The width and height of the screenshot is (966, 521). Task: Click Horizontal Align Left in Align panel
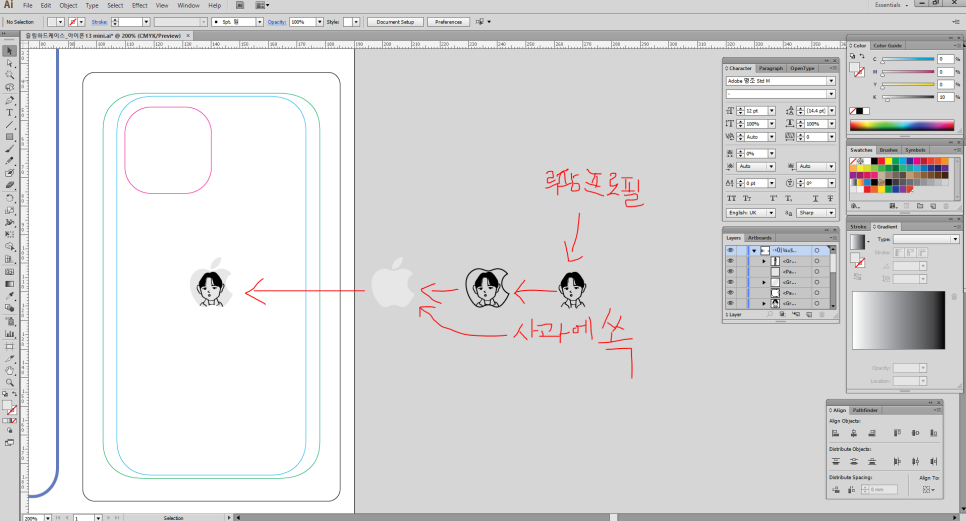[x=835, y=433]
